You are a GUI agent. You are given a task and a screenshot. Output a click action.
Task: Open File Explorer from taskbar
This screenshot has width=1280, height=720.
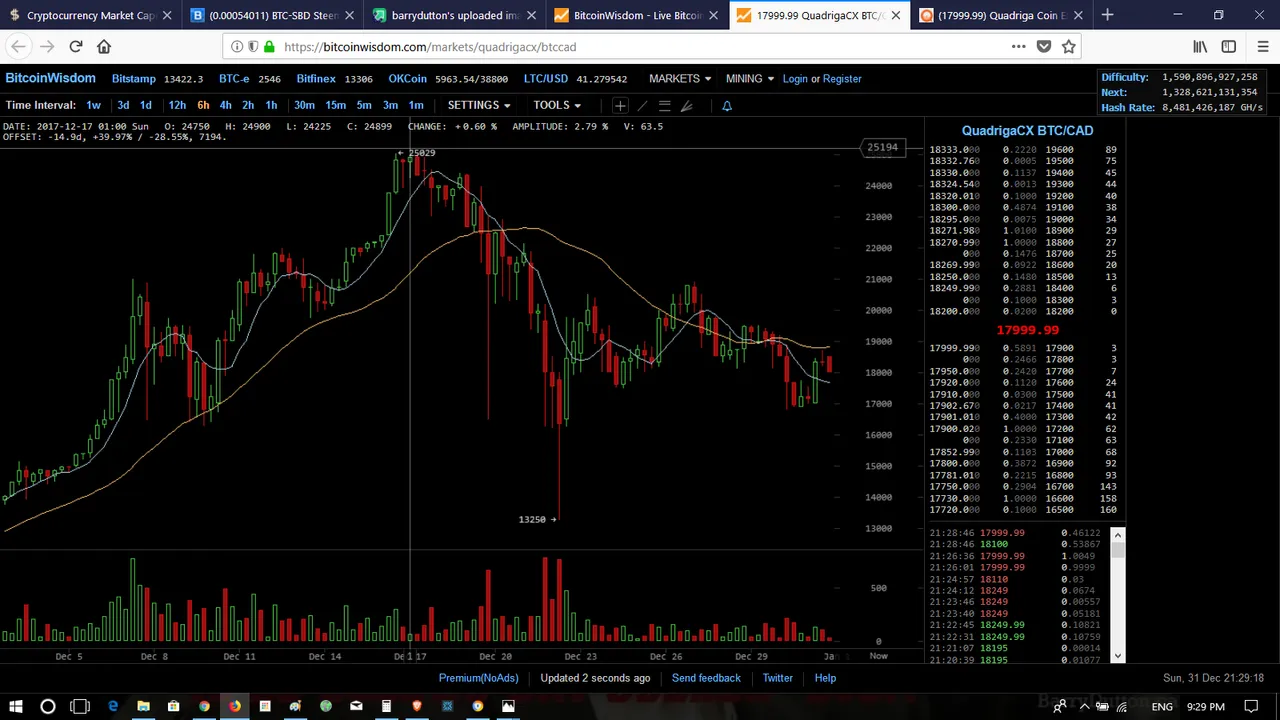pos(143,707)
